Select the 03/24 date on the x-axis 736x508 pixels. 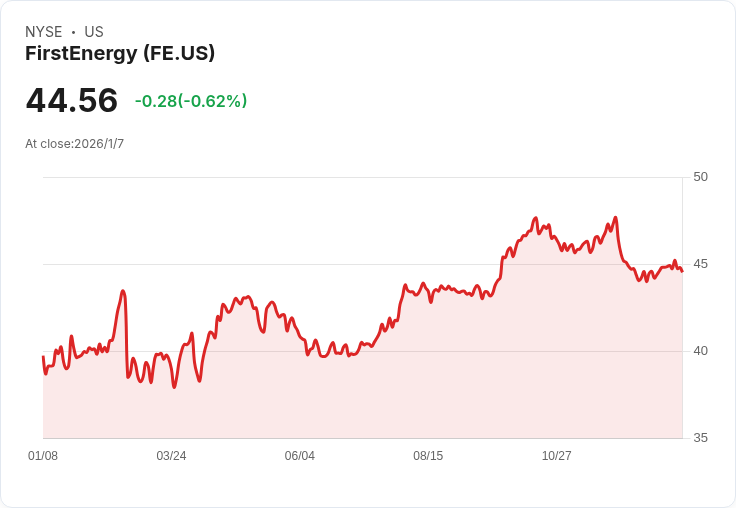[x=171, y=456]
